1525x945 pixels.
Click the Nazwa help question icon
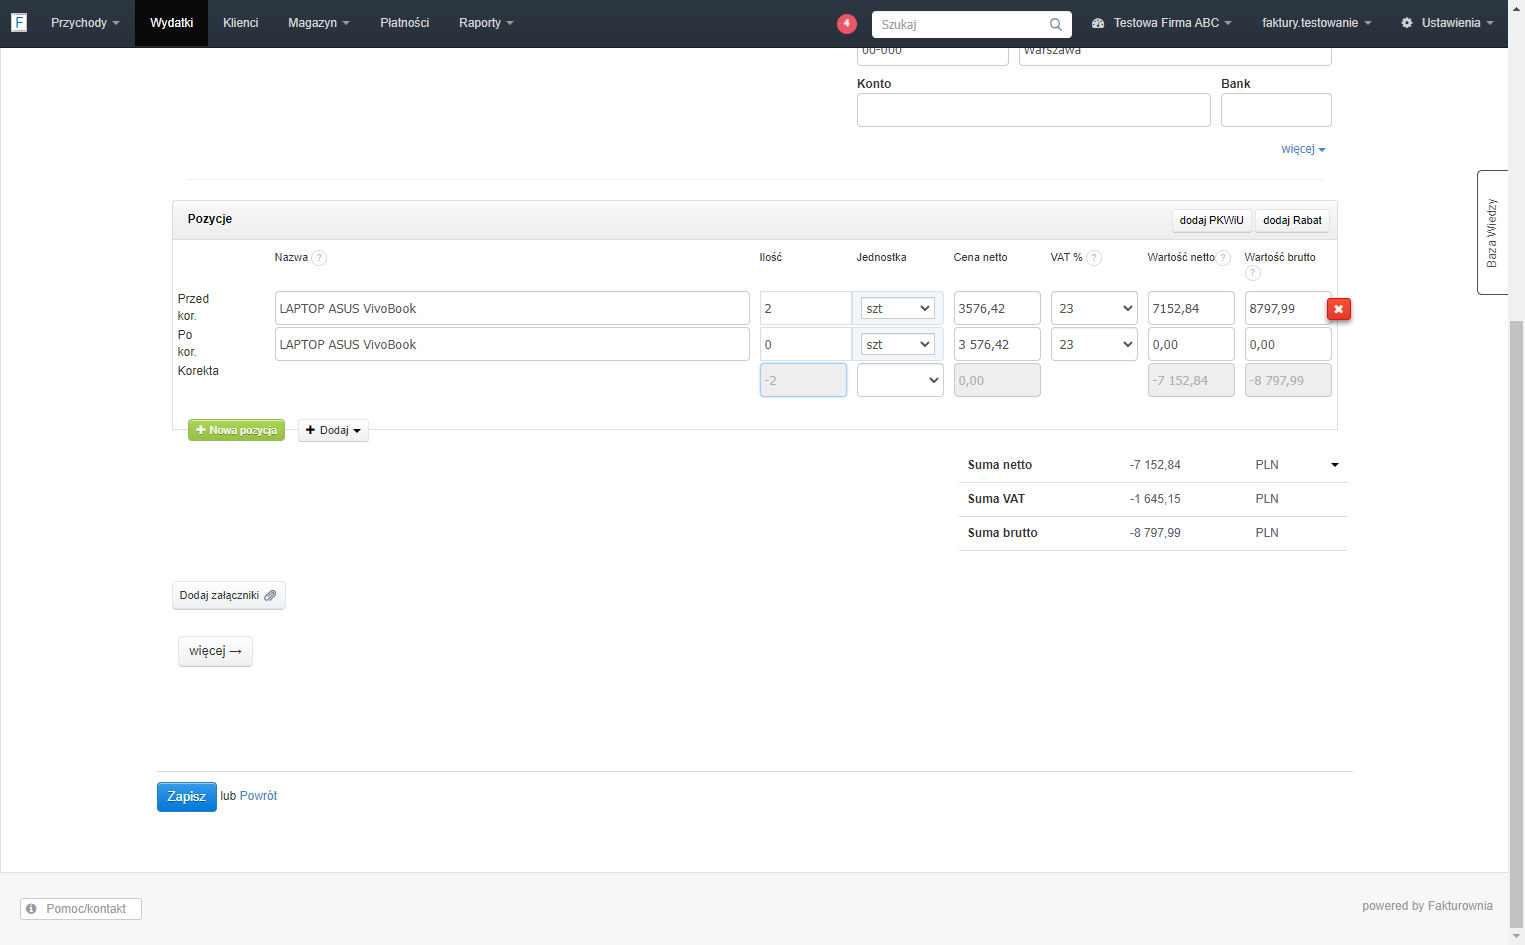coord(319,258)
